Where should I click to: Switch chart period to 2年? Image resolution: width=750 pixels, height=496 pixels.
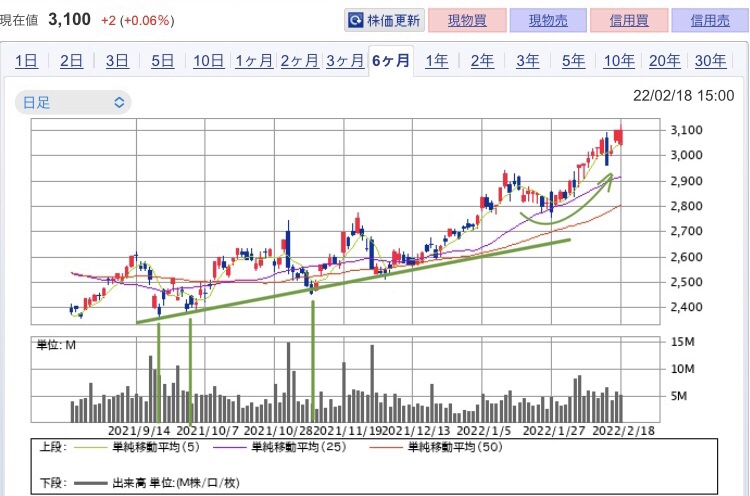(482, 61)
